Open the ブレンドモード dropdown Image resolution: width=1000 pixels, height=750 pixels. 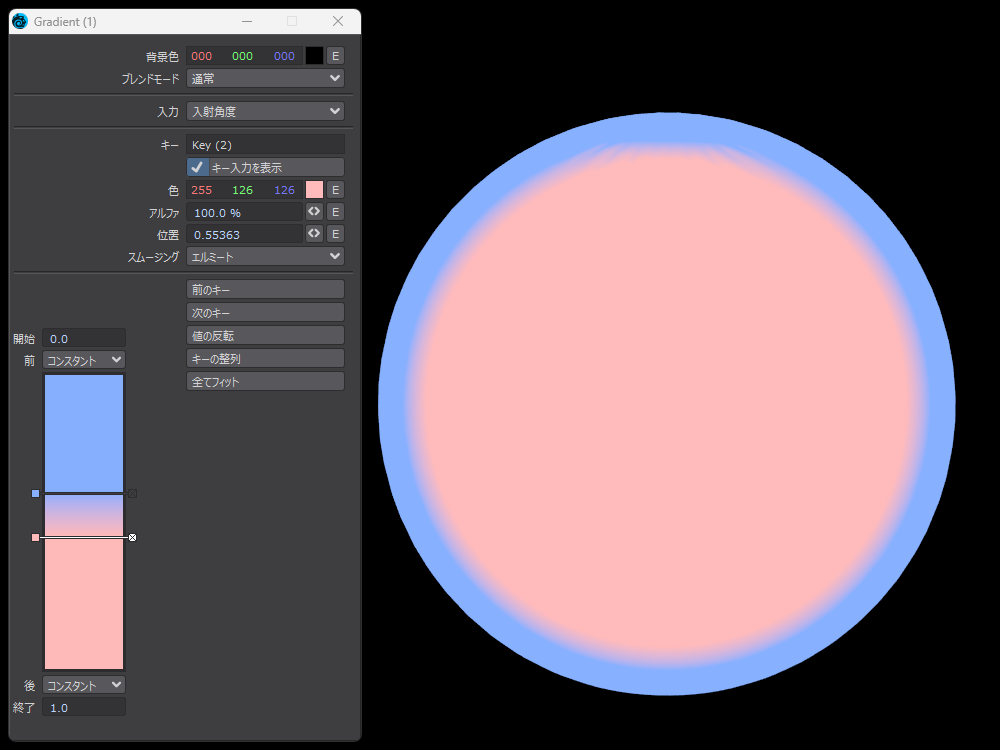(265, 78)
